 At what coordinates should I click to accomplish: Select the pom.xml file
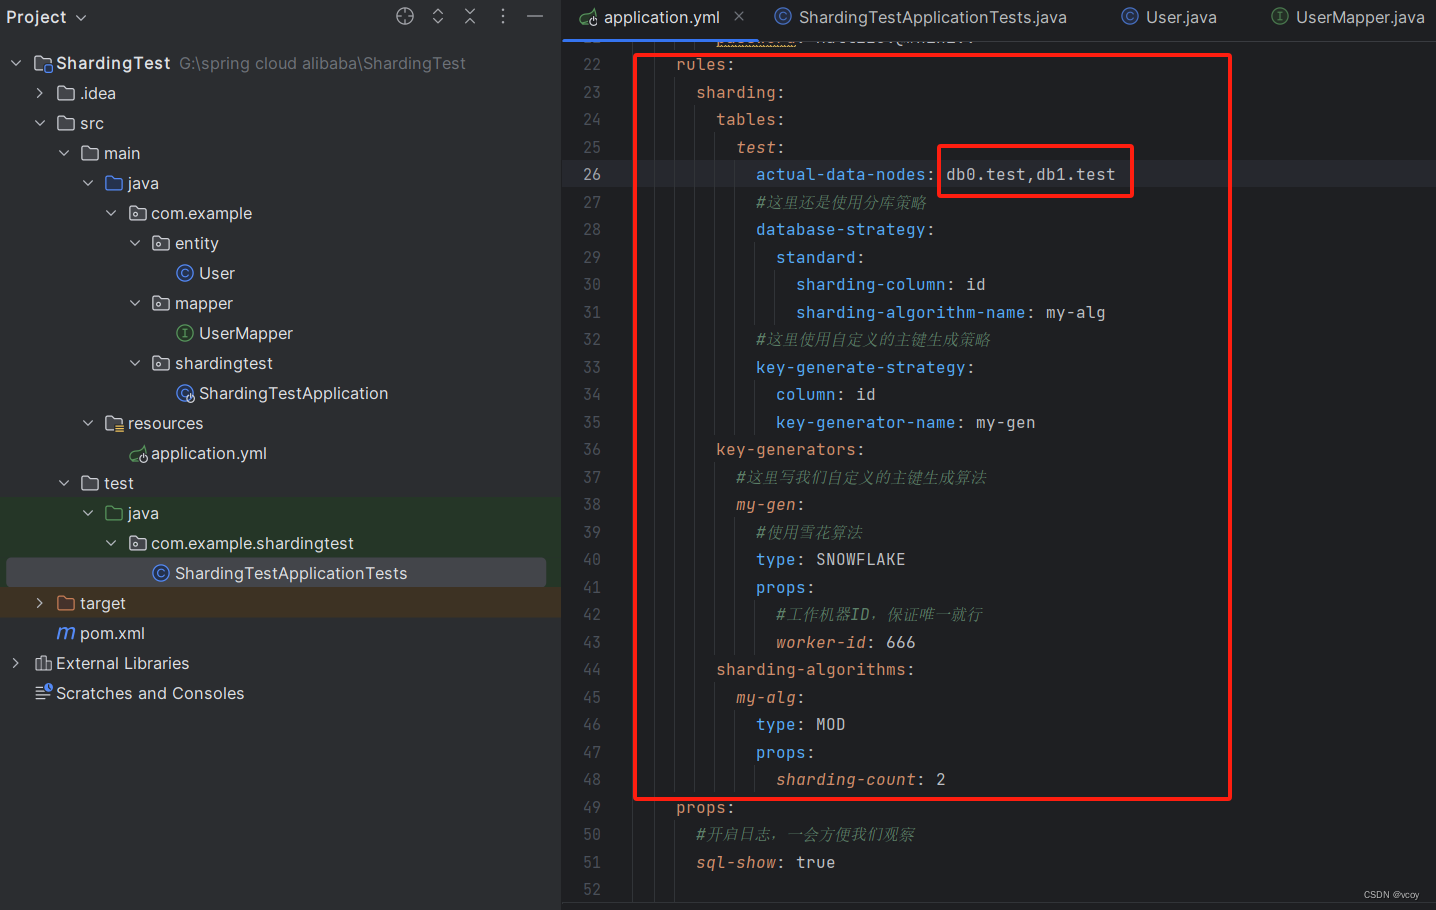(x=112, y=633)
